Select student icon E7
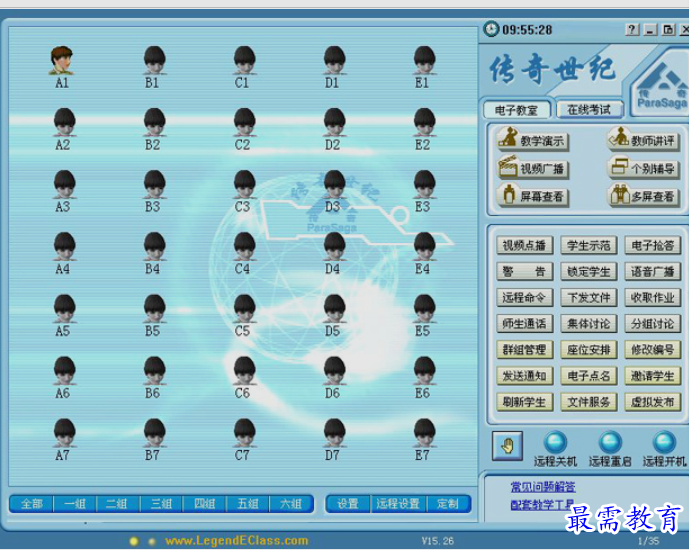Image resolution: width=689 pixels, height=550 pixels. 424,433
